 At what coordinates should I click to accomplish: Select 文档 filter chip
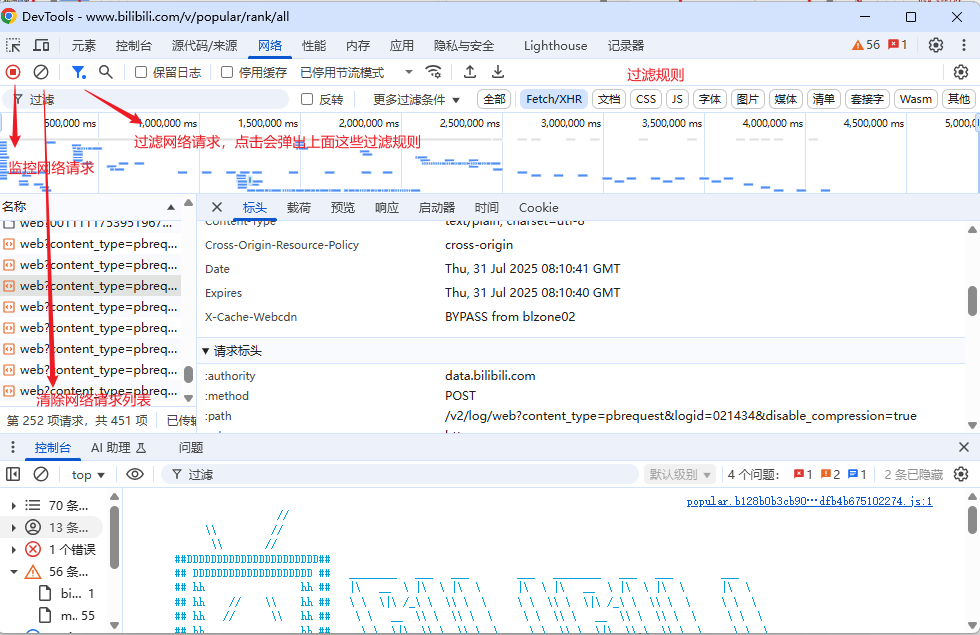tap(609, 99)
